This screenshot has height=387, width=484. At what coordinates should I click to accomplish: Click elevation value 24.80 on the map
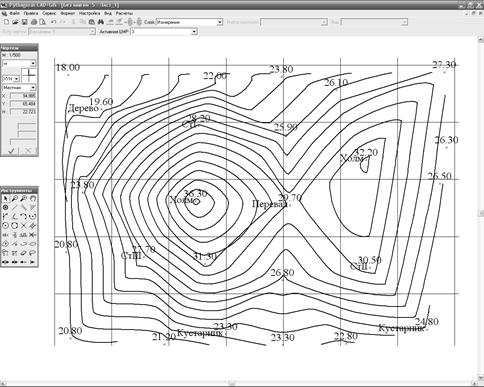click(427, 322)
